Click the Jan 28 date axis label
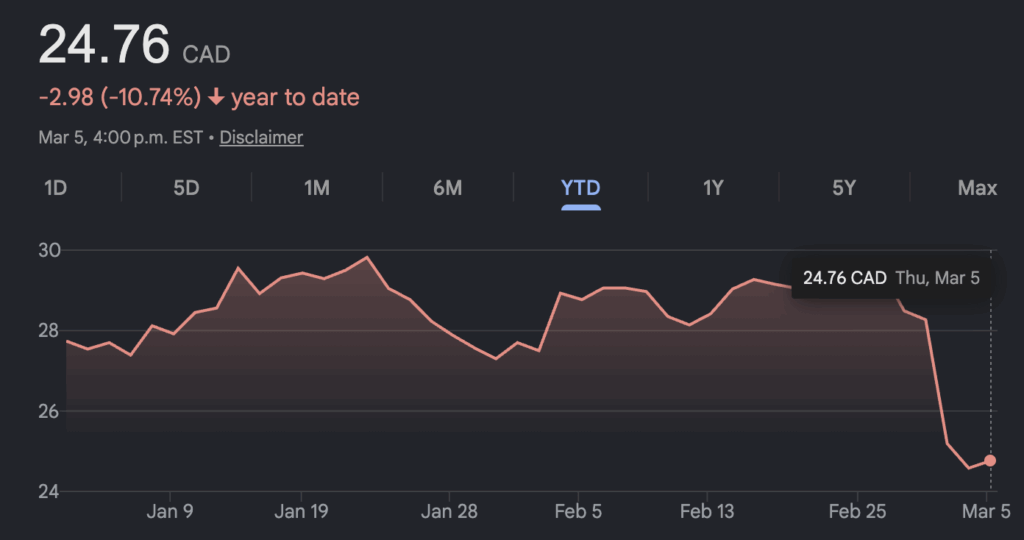This screenshot has width=1024, height=540. (x=449, y=512)
